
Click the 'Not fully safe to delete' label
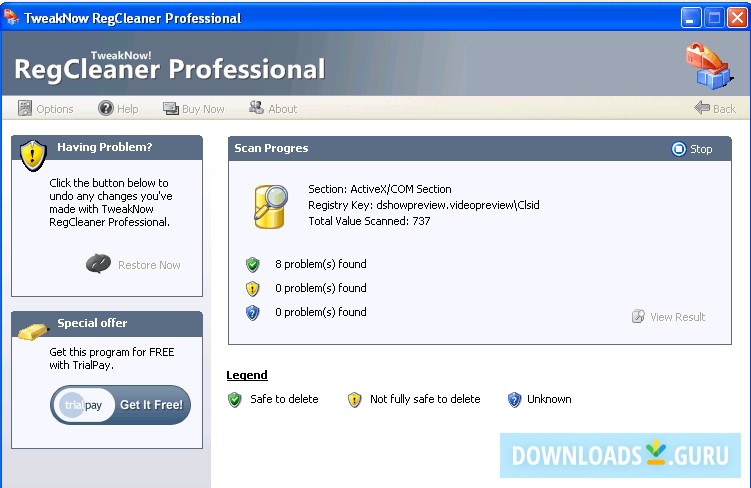425,399
